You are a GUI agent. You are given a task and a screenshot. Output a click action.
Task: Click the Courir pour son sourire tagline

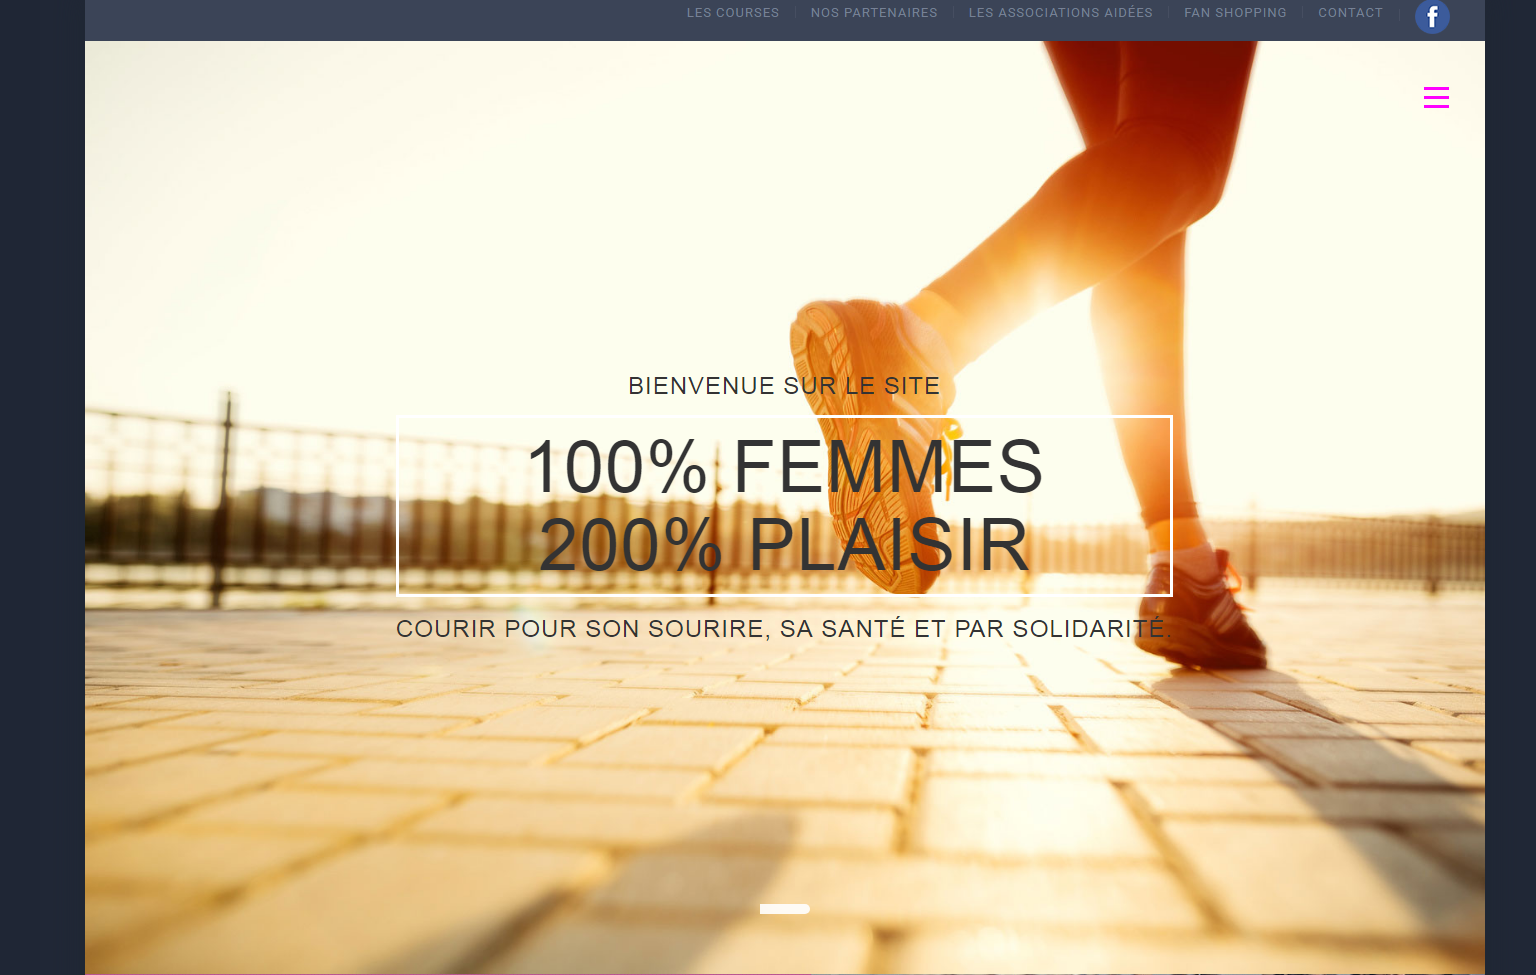click(784, 629)
